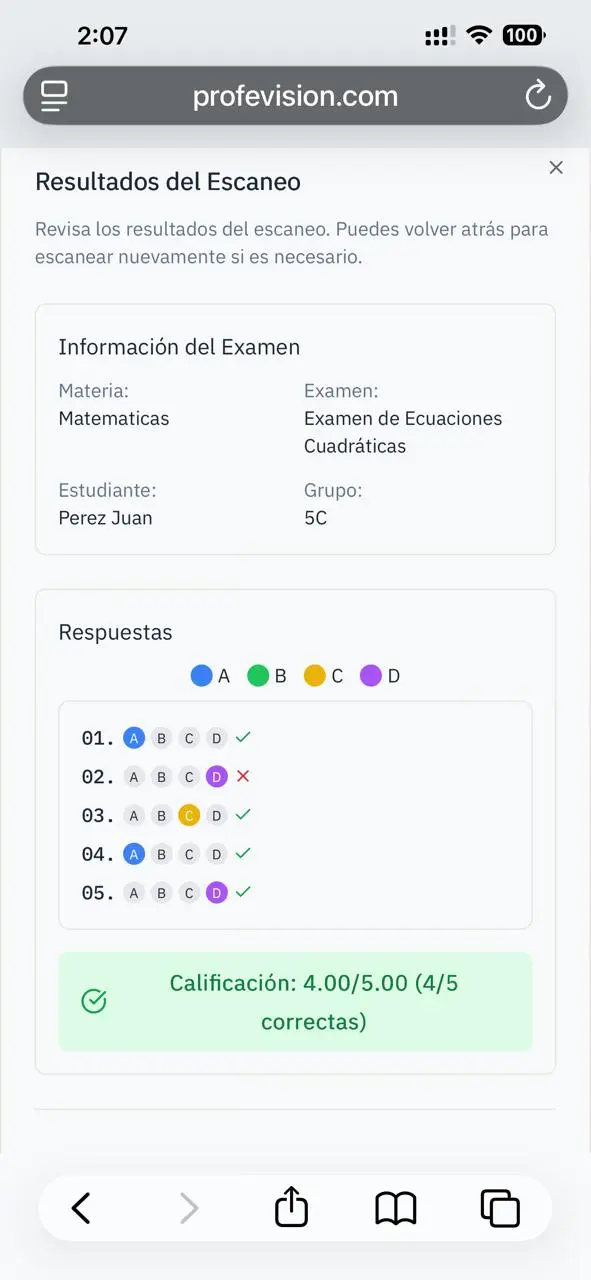The width and height of the screenshot is (591, 1280).
Task: Open the address bar showing profevision.com
Action: [x=295, y=96]
